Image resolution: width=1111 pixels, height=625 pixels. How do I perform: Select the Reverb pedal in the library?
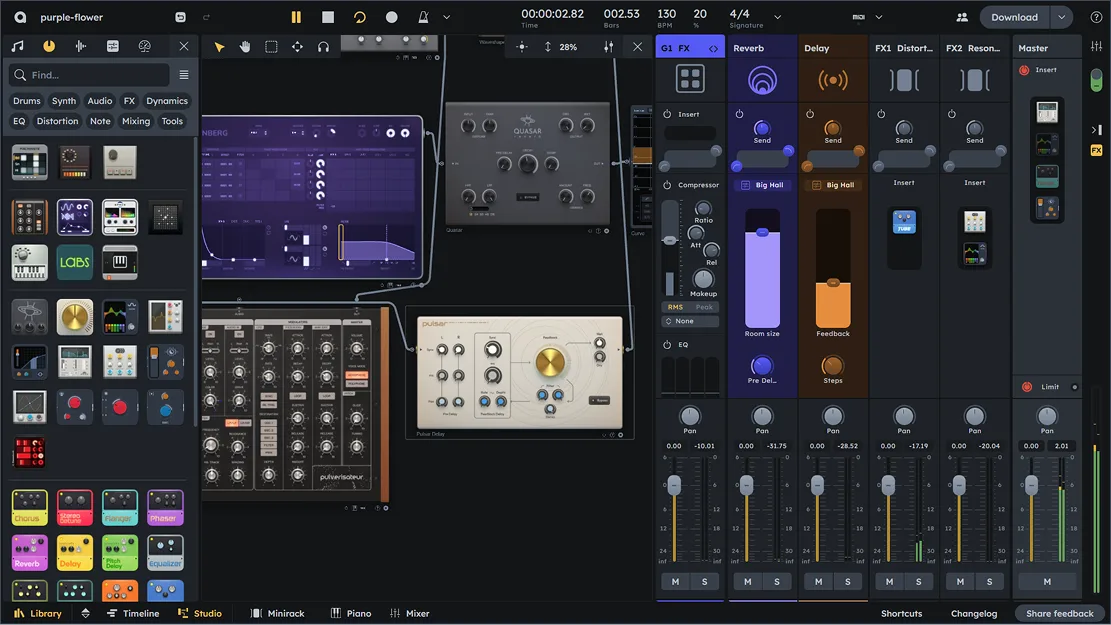pos(29,553)
